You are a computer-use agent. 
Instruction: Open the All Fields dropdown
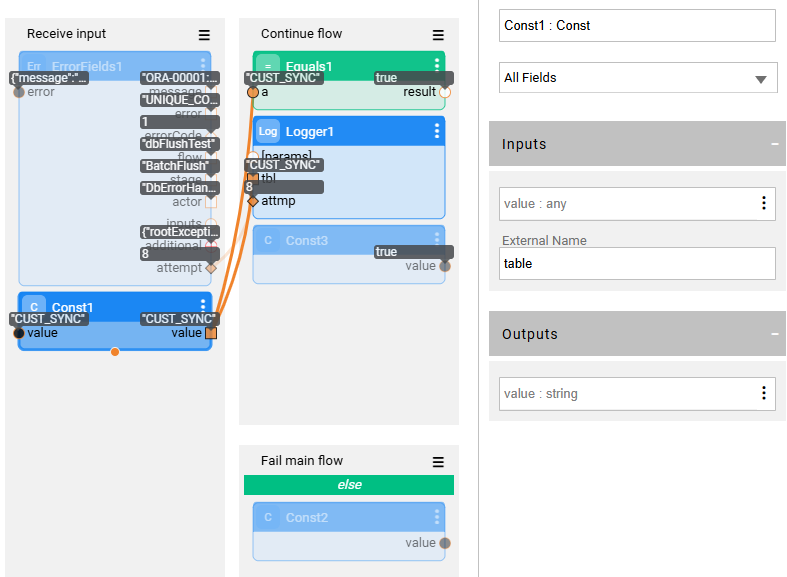click(x=638, y=78)
